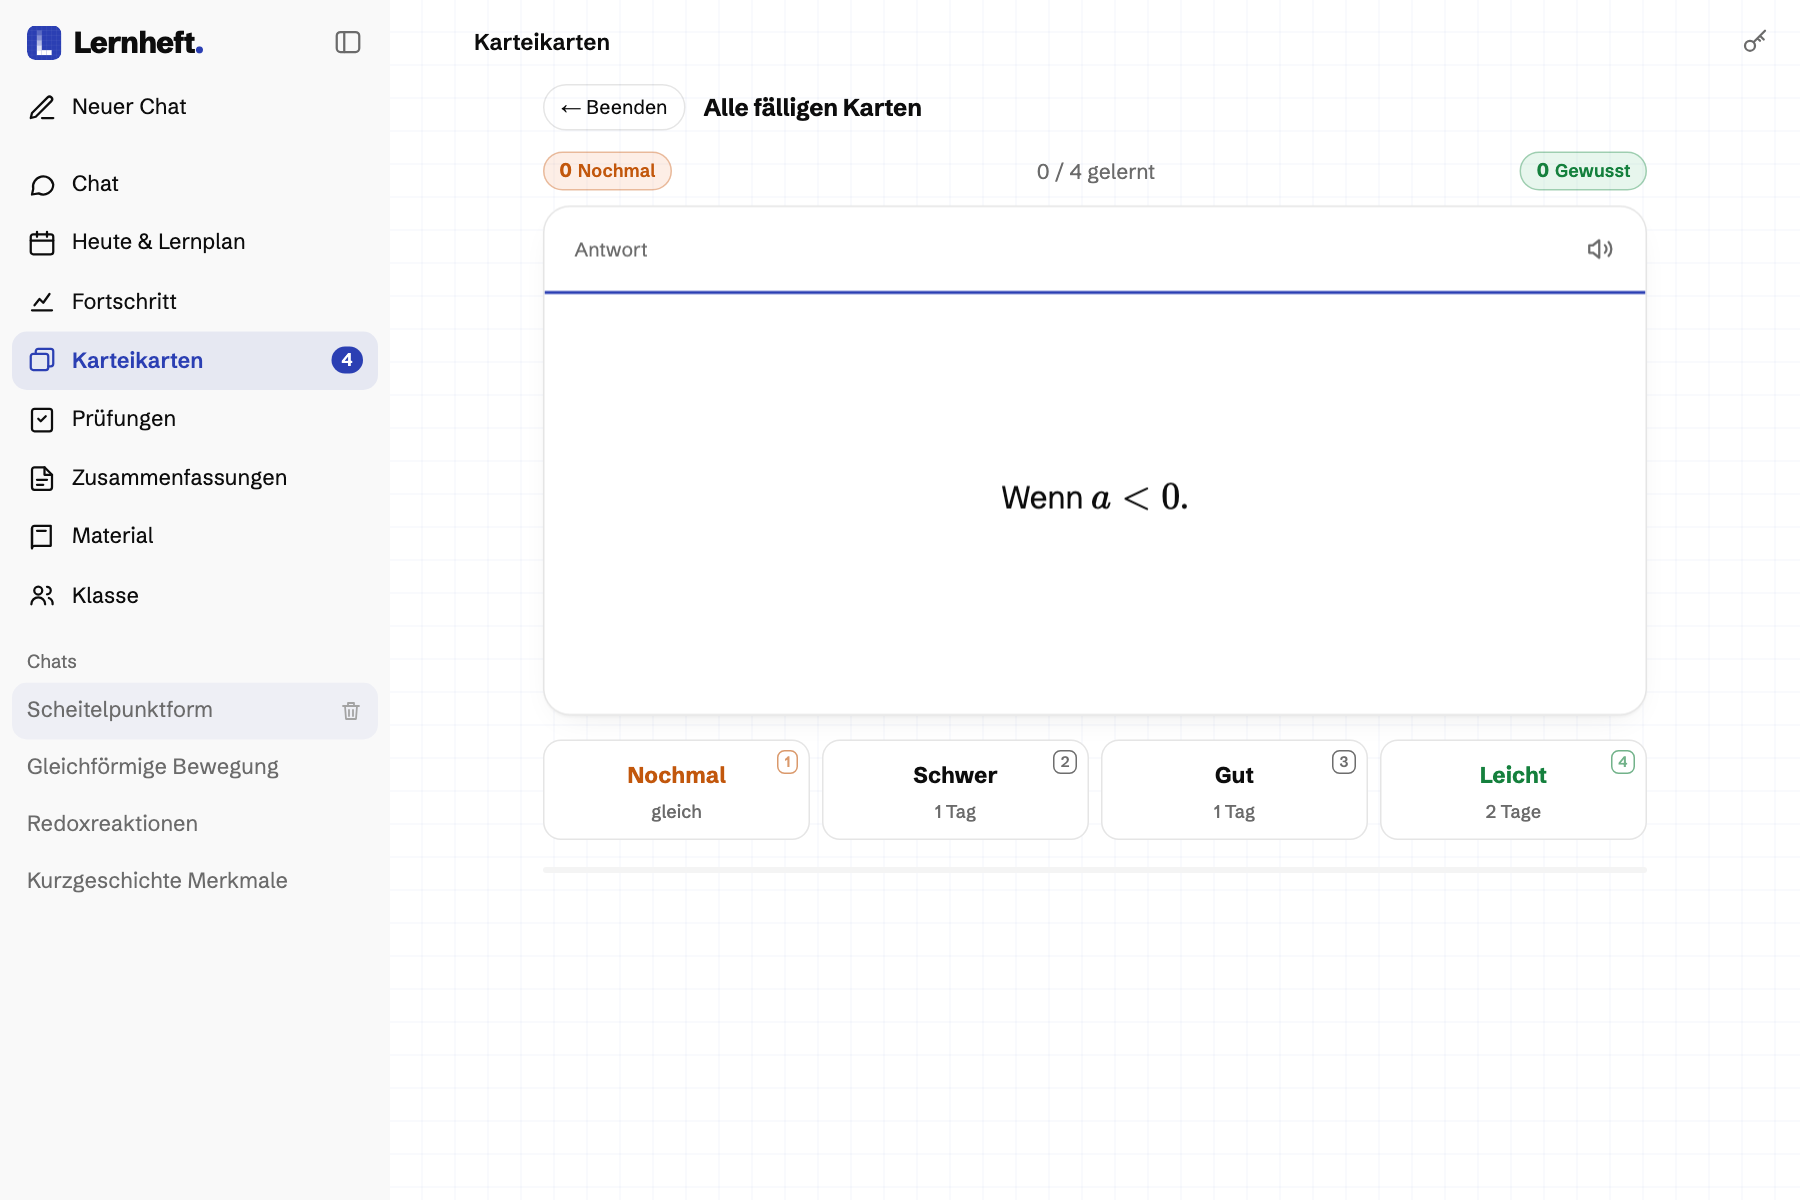Open the Fortschritt page
The width and height of the screenshot is (1800, 1200).
coord(195,301)
